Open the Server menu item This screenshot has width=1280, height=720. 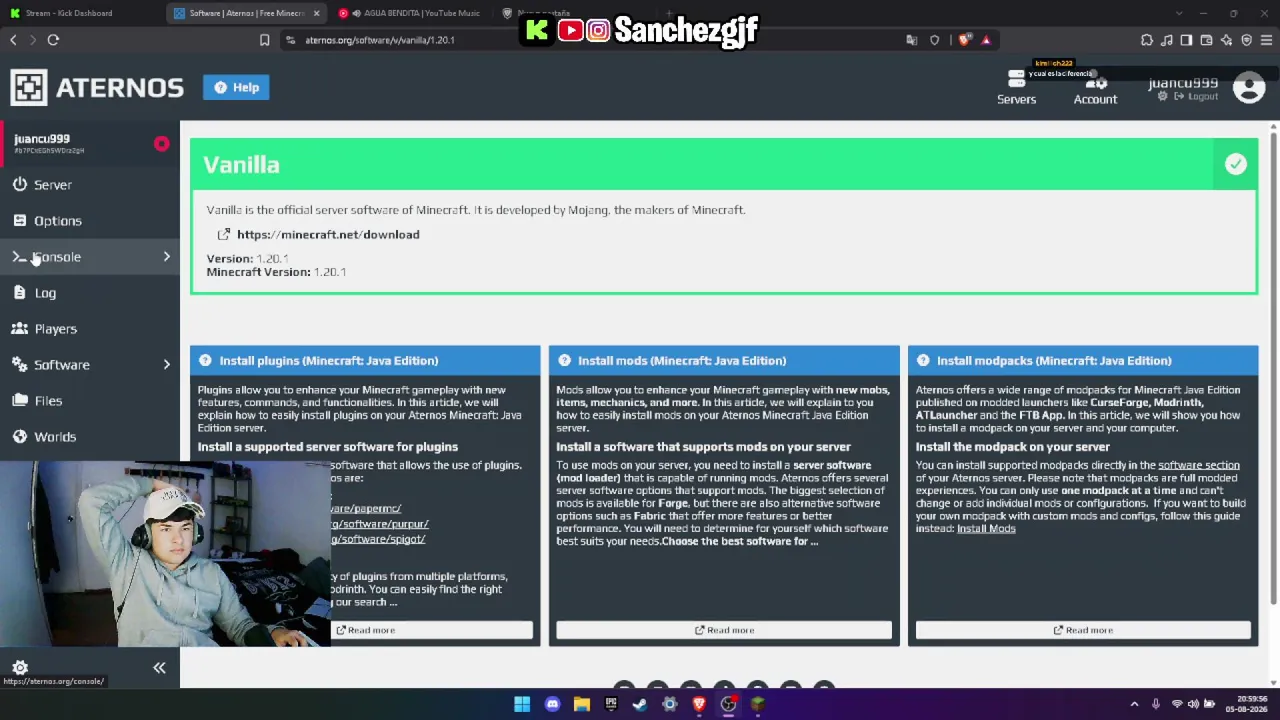pos(90,185)
